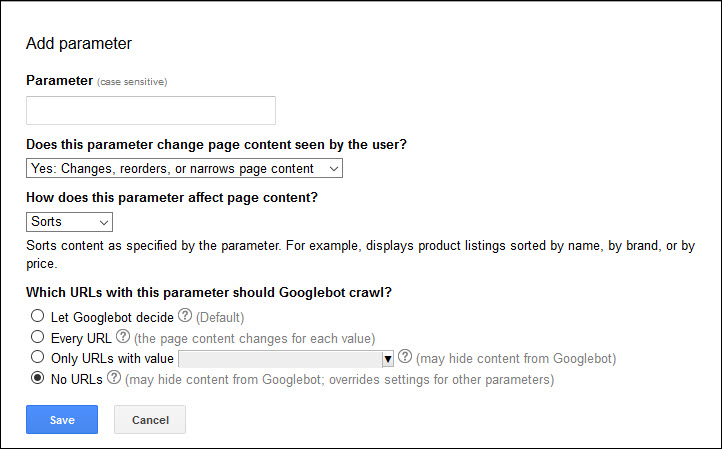Select the Let Googlebot decide option
This screenshot has height=449, width=722.
click(x=38, y=318)
